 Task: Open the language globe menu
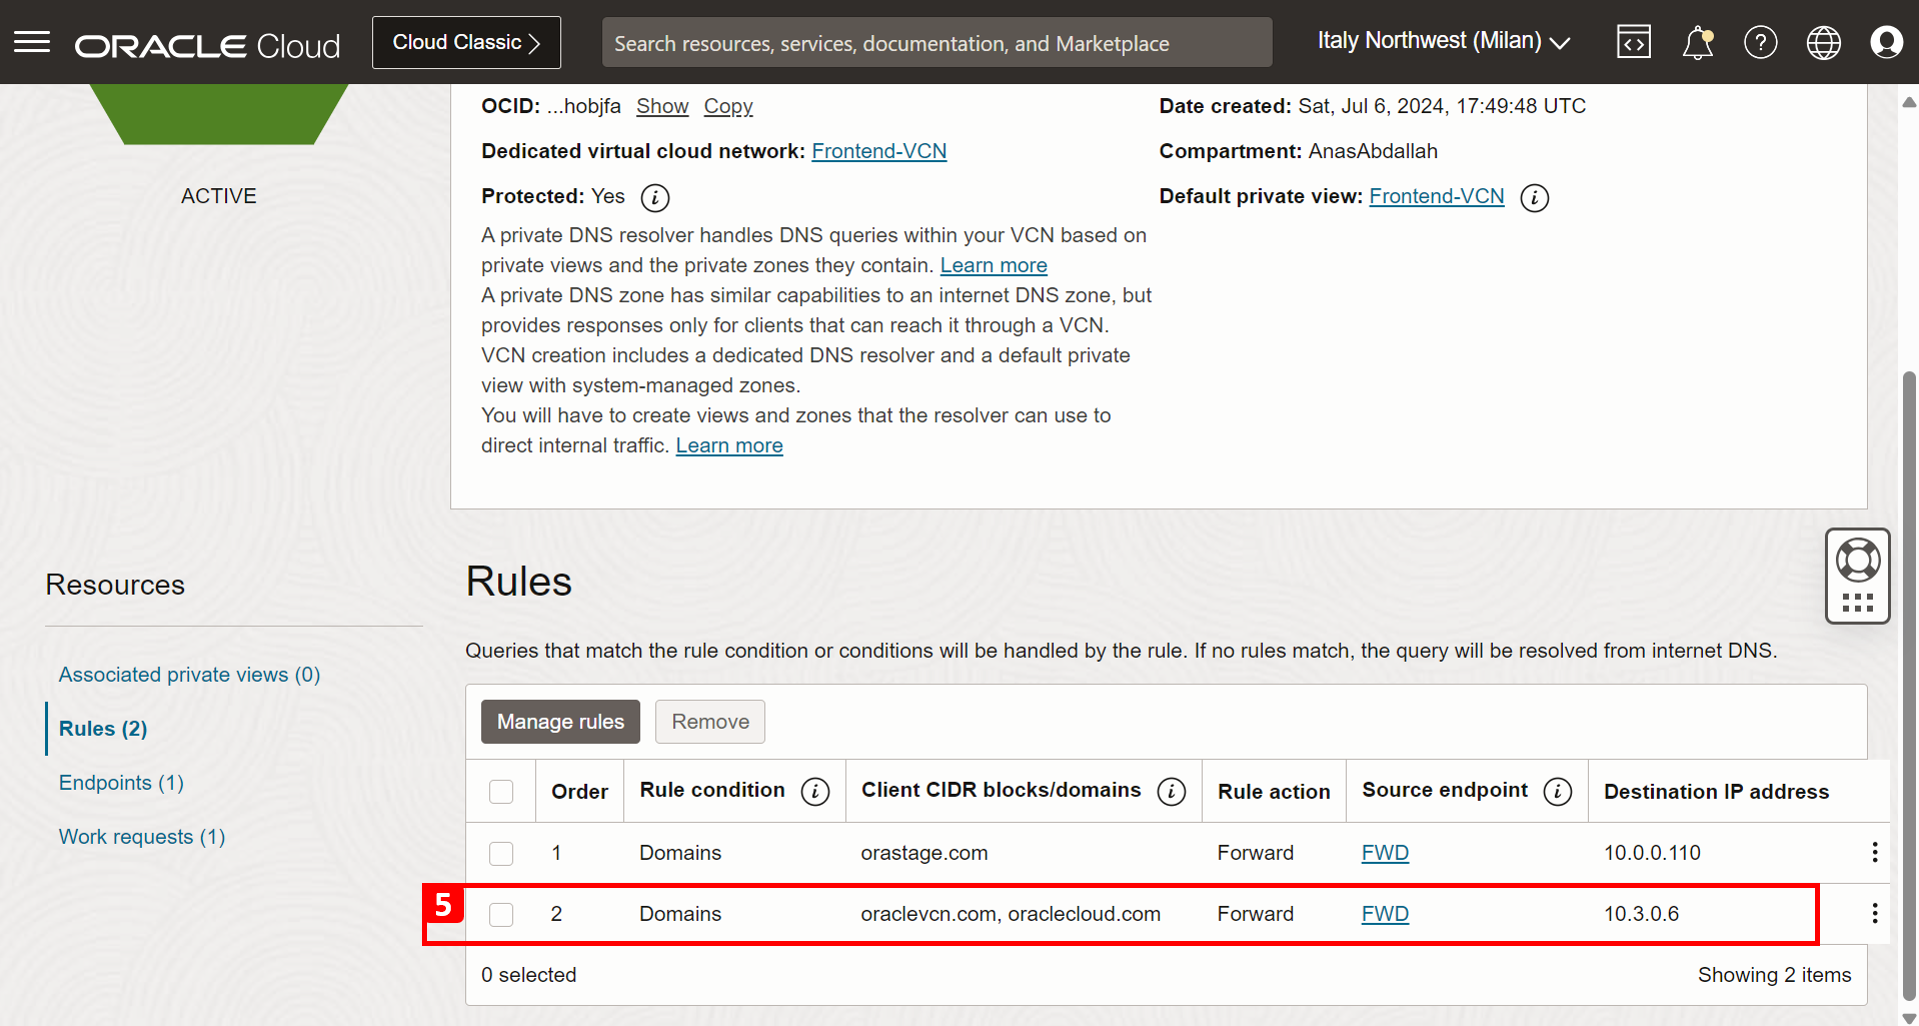pos(1824,42)
